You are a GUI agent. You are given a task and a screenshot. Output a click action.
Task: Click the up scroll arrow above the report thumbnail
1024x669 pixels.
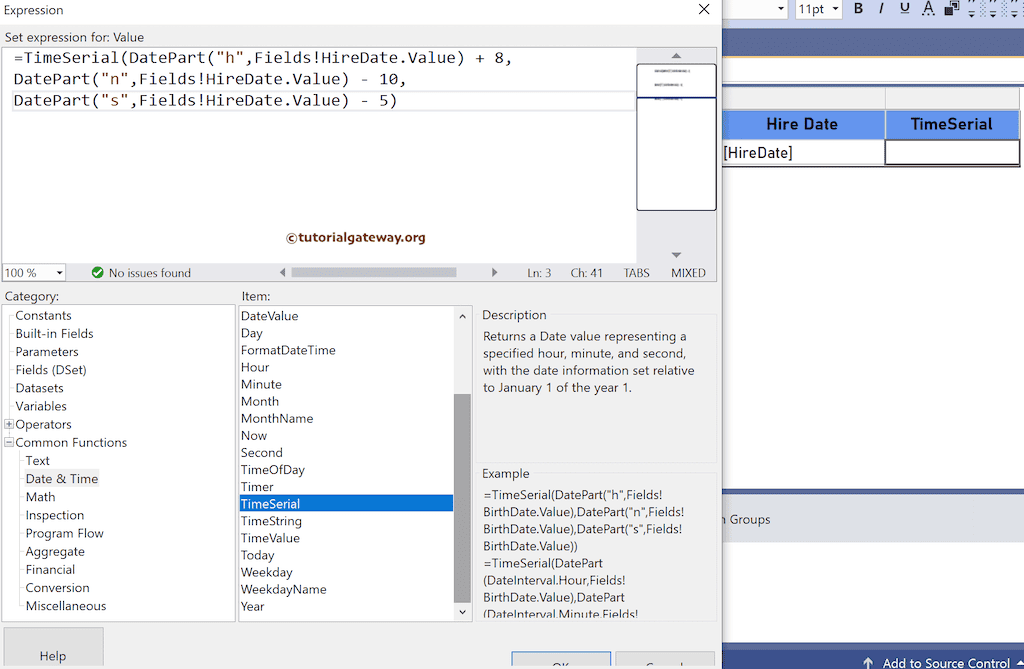pyautogui.click(x=676, y=55)
